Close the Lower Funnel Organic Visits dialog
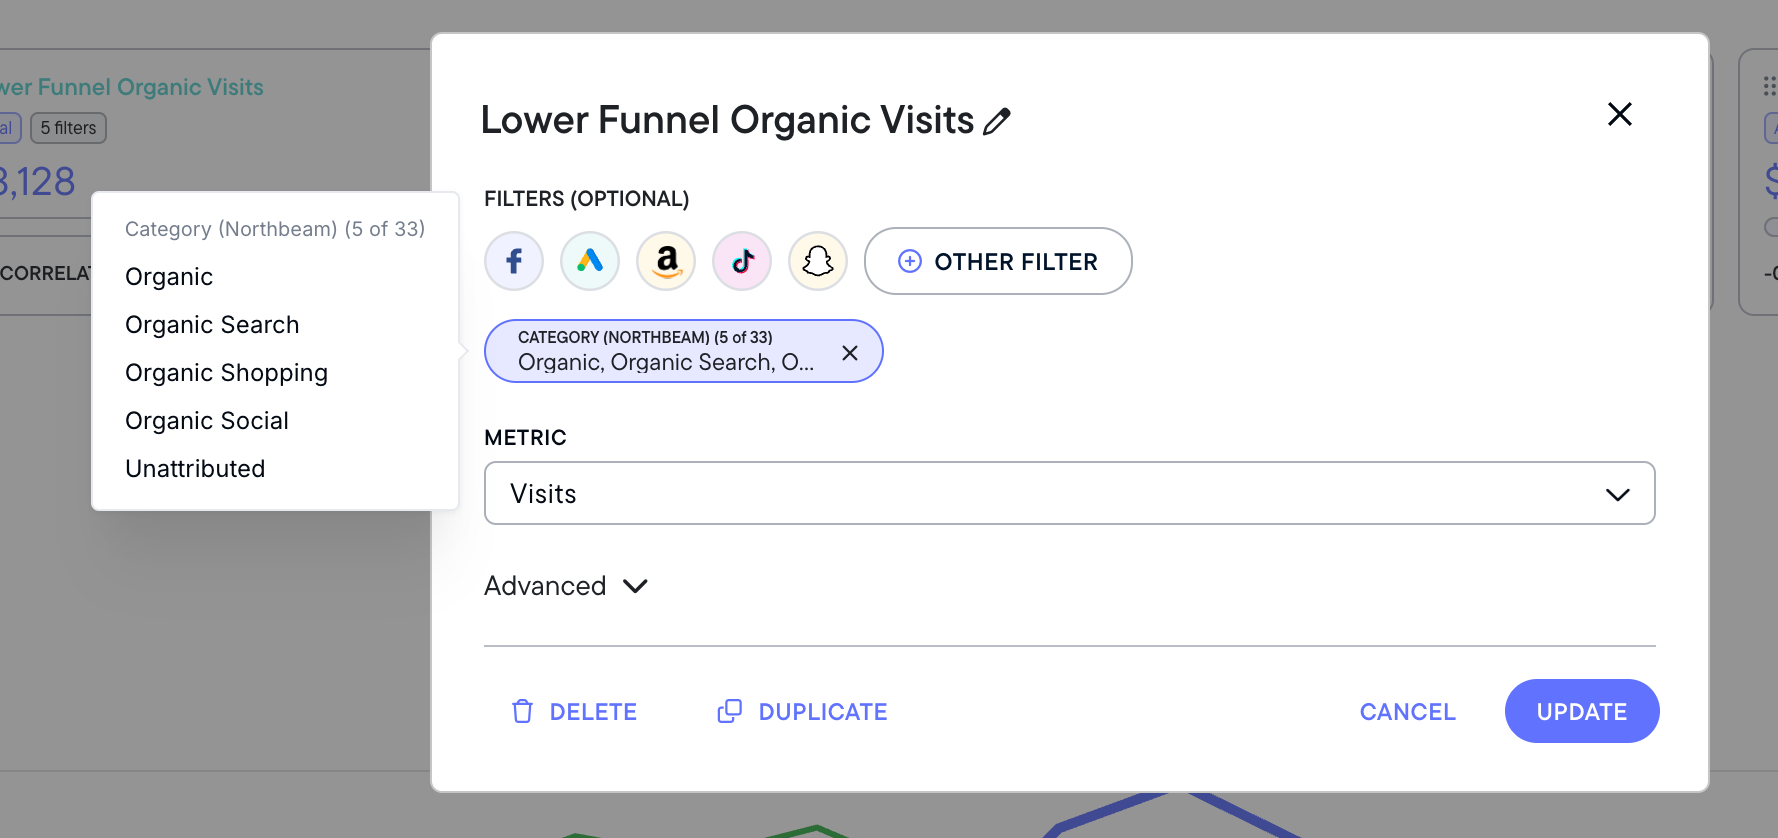Image resolution: width=1778 pixels, height=838 pixels. click(1620, 114)
